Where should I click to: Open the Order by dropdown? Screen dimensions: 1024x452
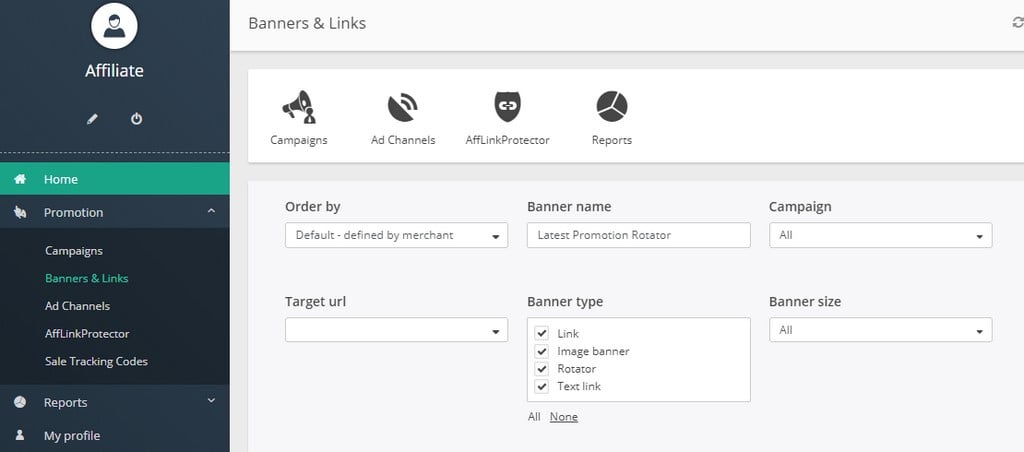[396, 236]
